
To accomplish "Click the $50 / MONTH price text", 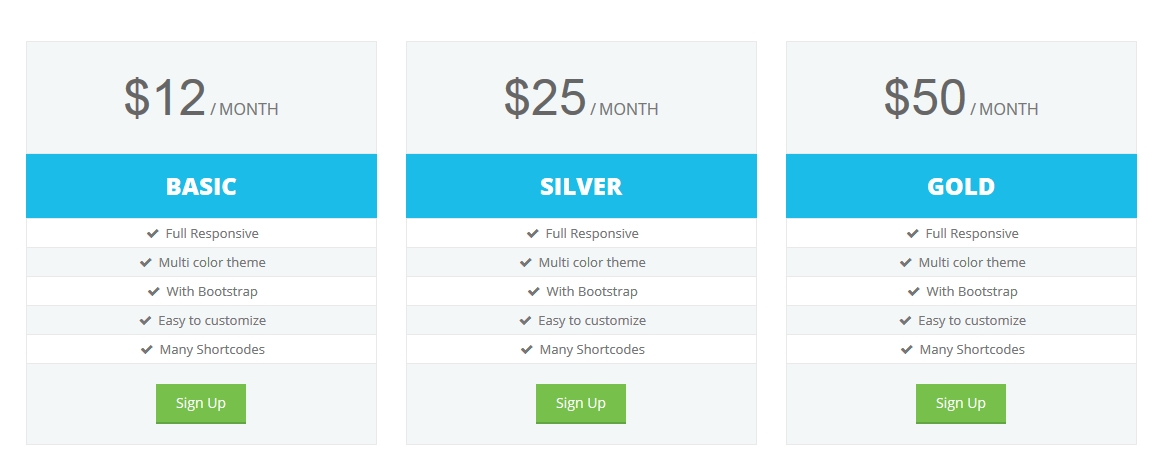I will click(961, 99).
